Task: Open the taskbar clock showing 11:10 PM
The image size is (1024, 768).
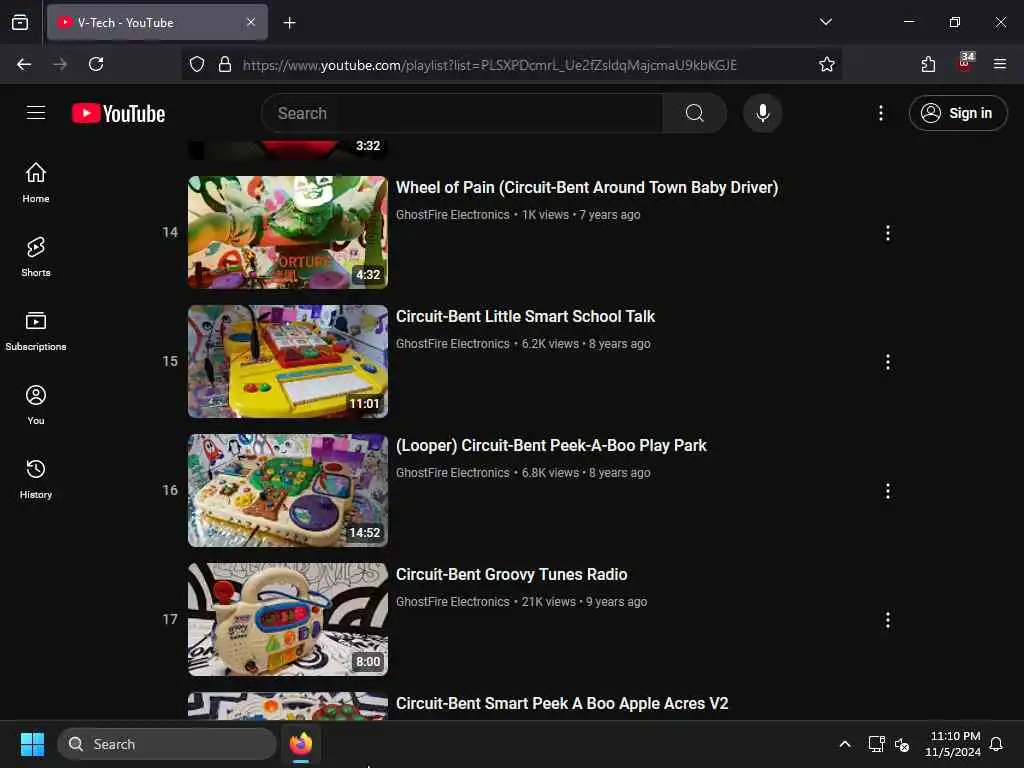Action: pos(953,744)
